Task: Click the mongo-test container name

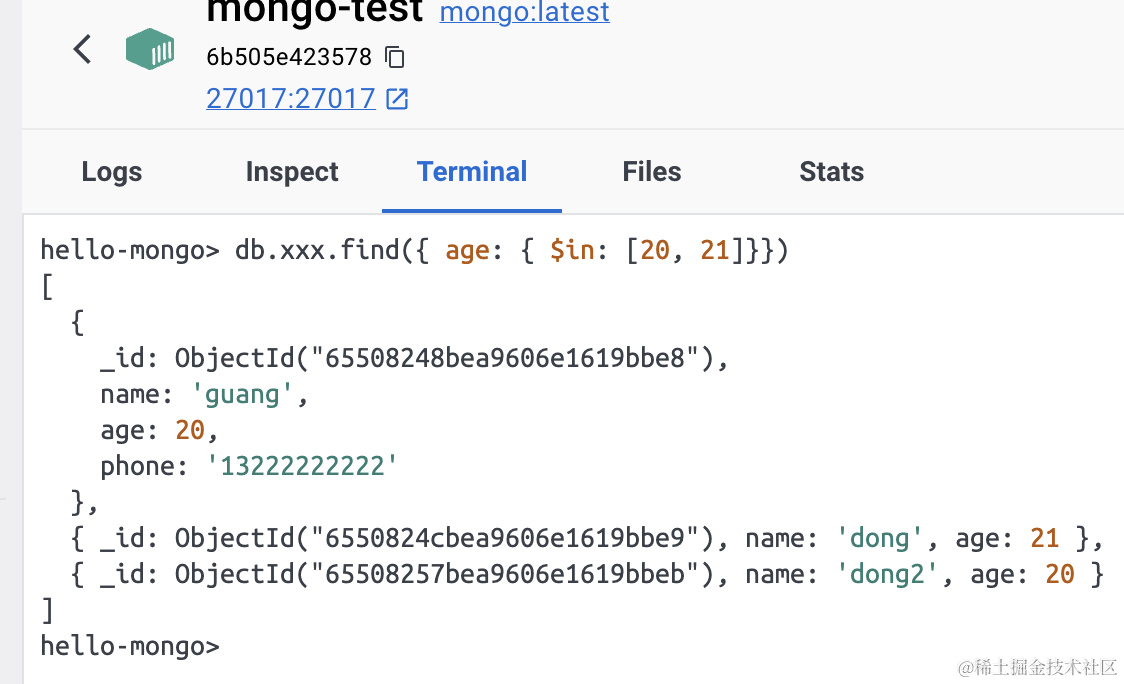Action: point(315,12)
